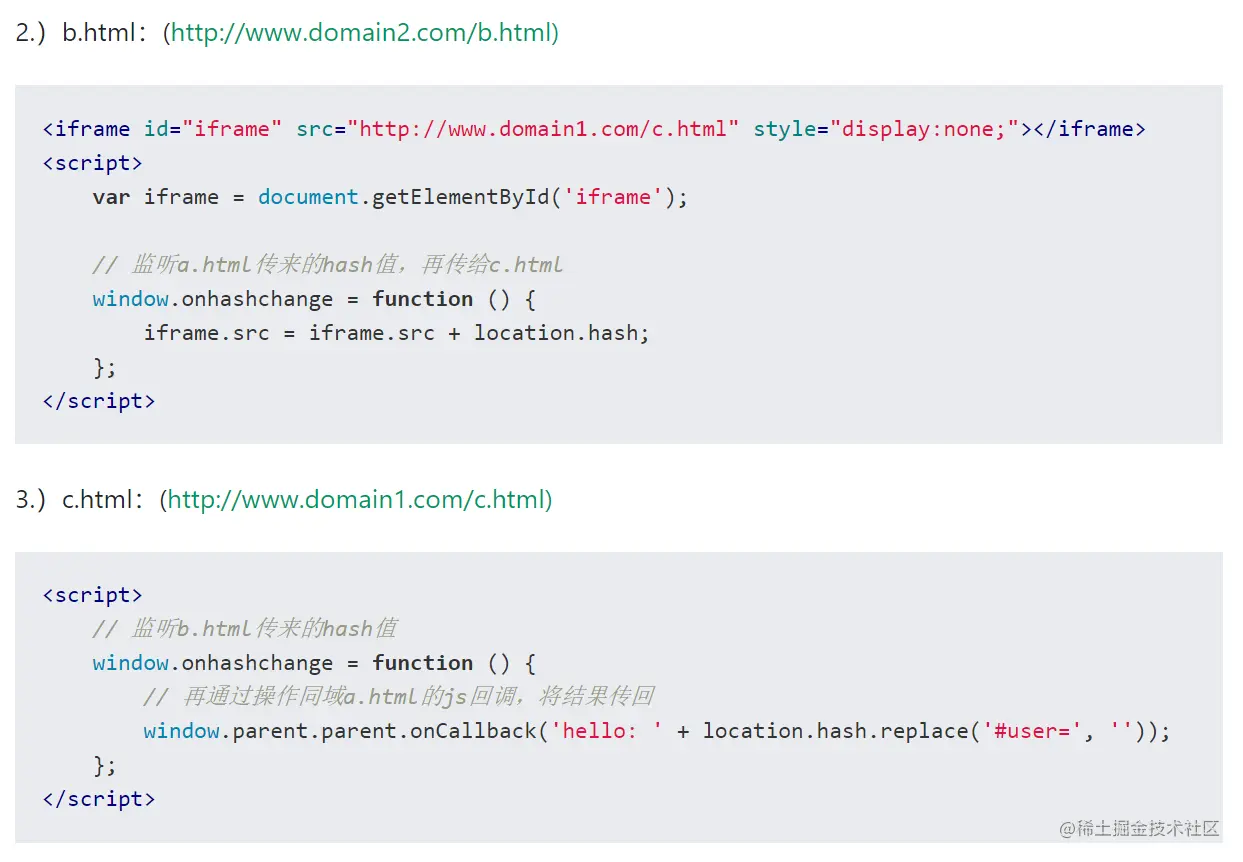The height and width of the screenshot is (862, 1243).
Task: Click the iframe tag line with src attribute
Action: point(594,129)
